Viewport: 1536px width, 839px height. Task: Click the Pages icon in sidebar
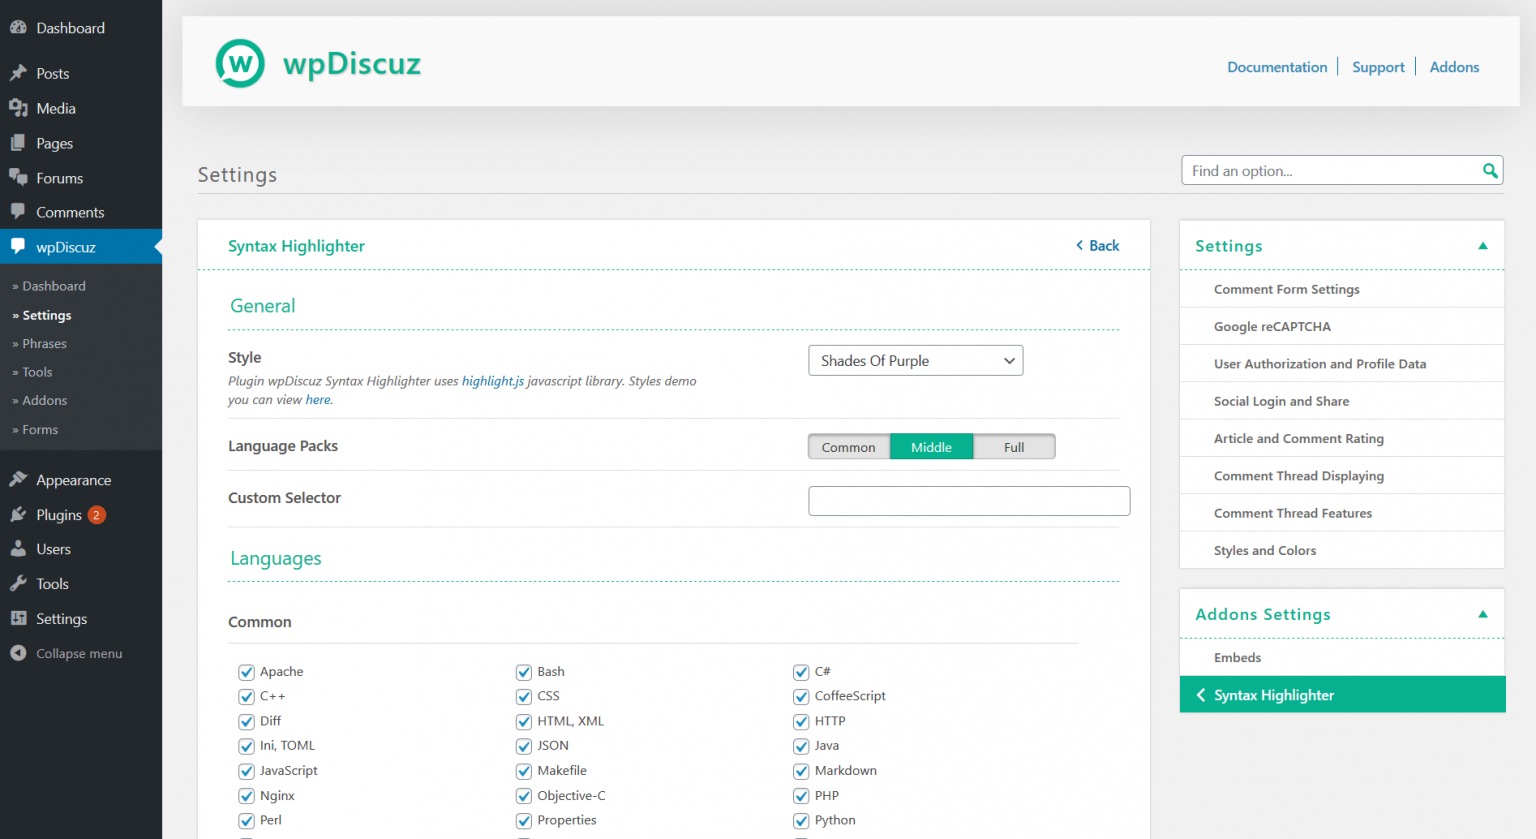click(x=18, y=143)
